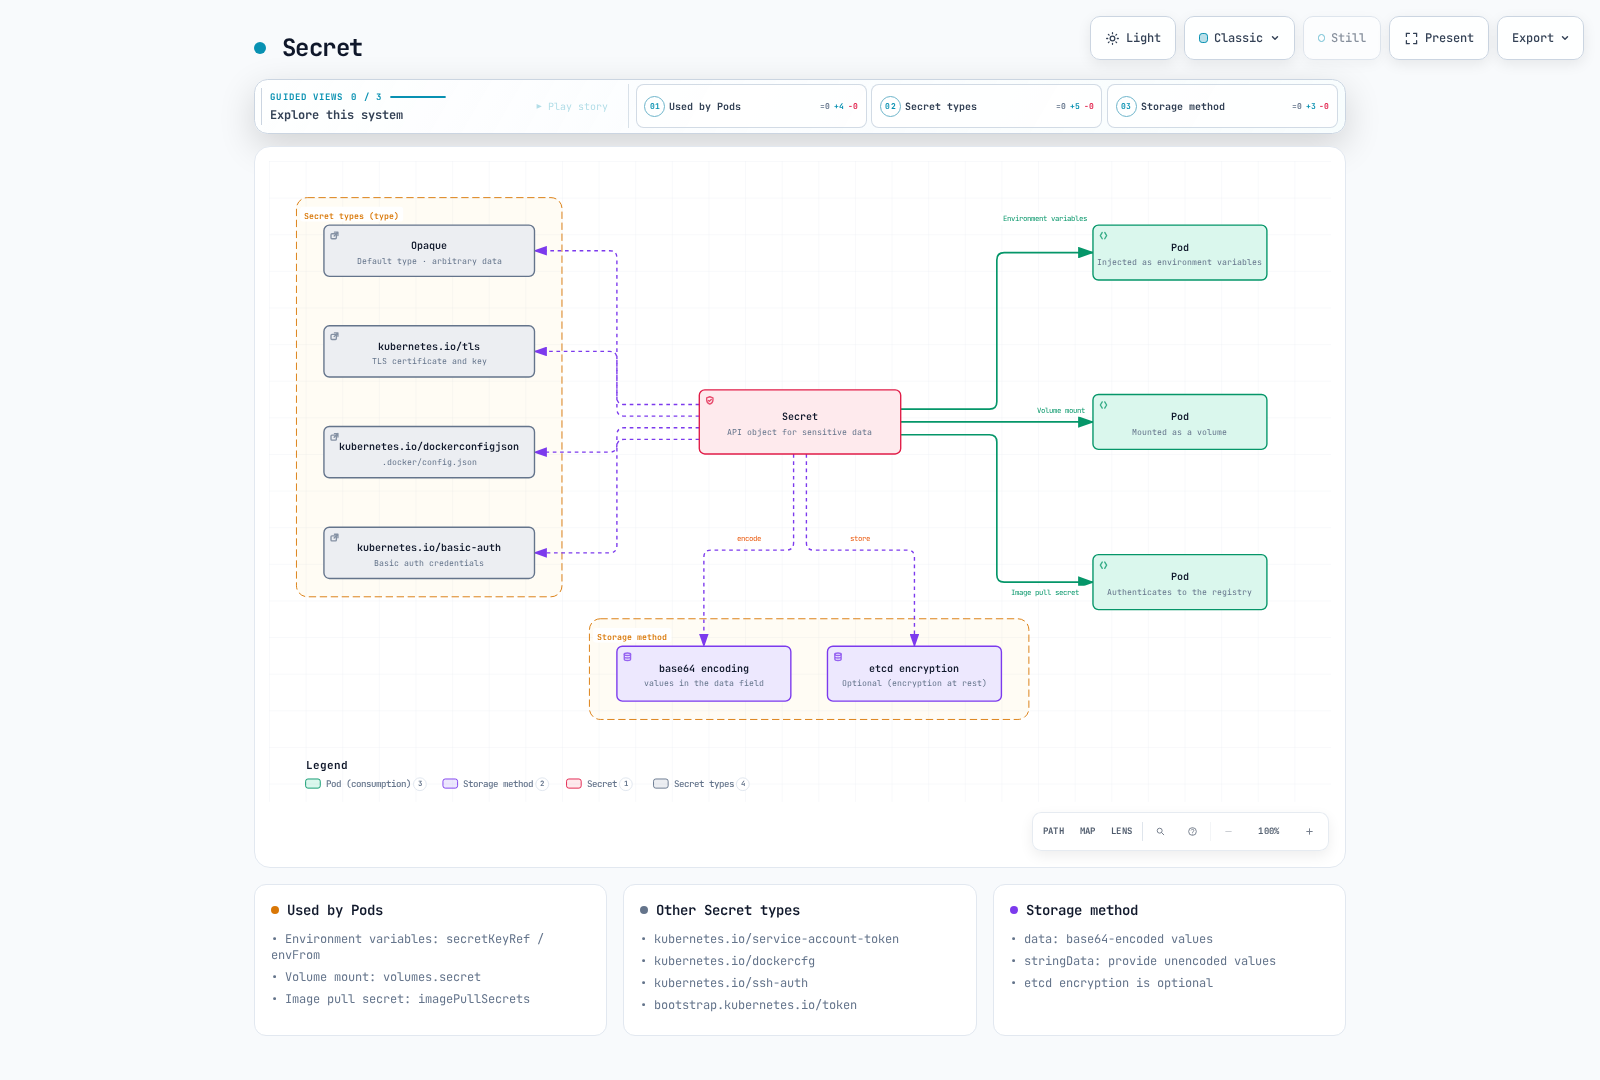
Task: Open the Classic style dropdown
Action: [1239, 38]
